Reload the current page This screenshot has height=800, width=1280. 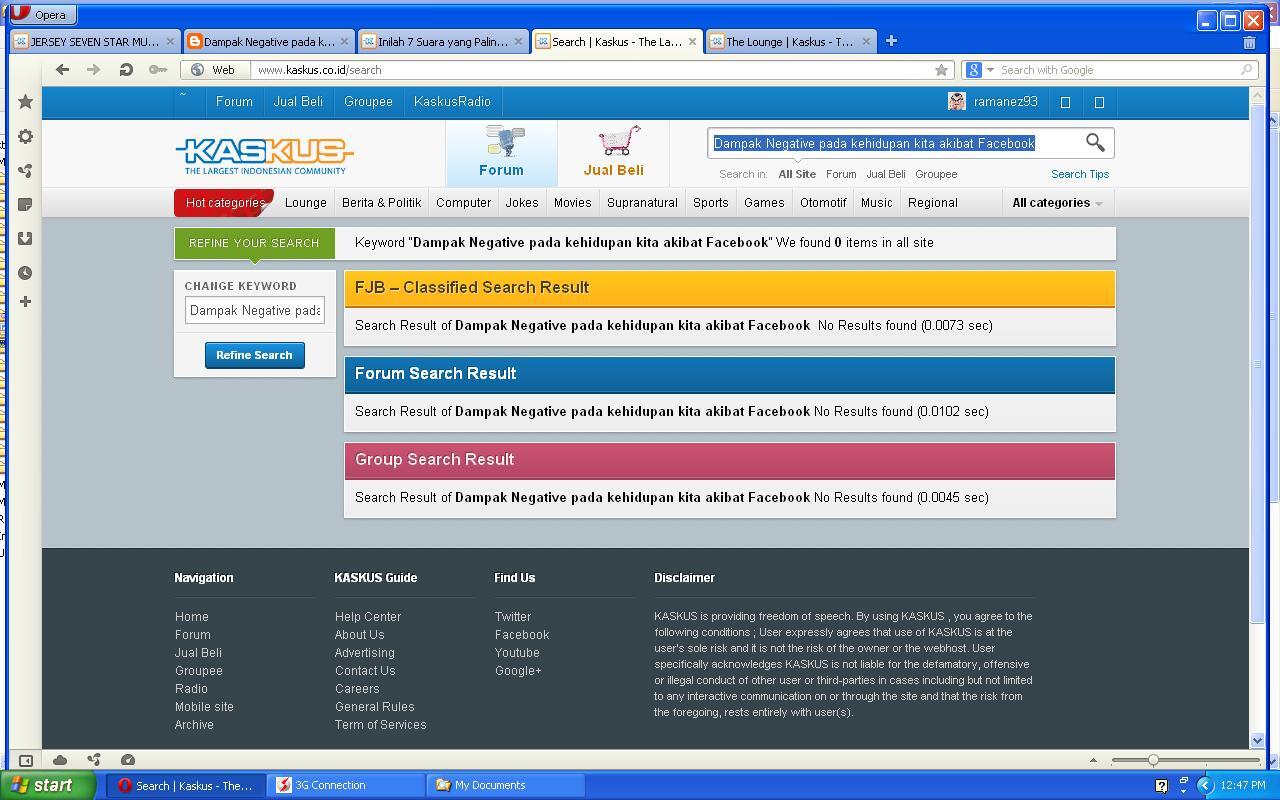(125, 70)
